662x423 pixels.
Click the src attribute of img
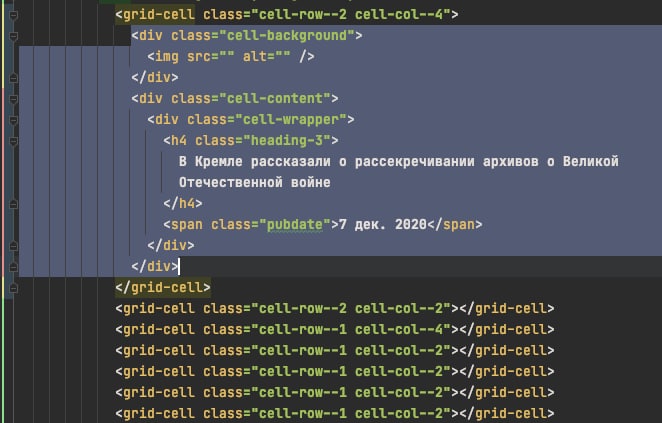(x=198, y=57)
